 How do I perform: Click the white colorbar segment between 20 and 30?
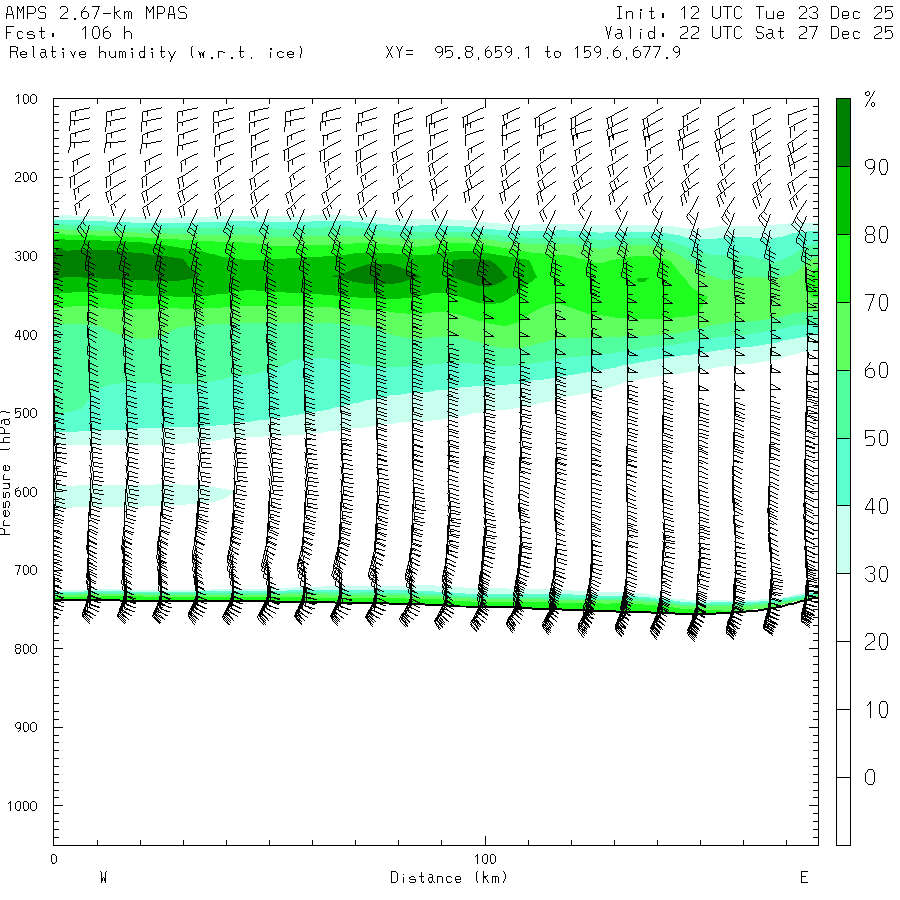click(843, 607)
